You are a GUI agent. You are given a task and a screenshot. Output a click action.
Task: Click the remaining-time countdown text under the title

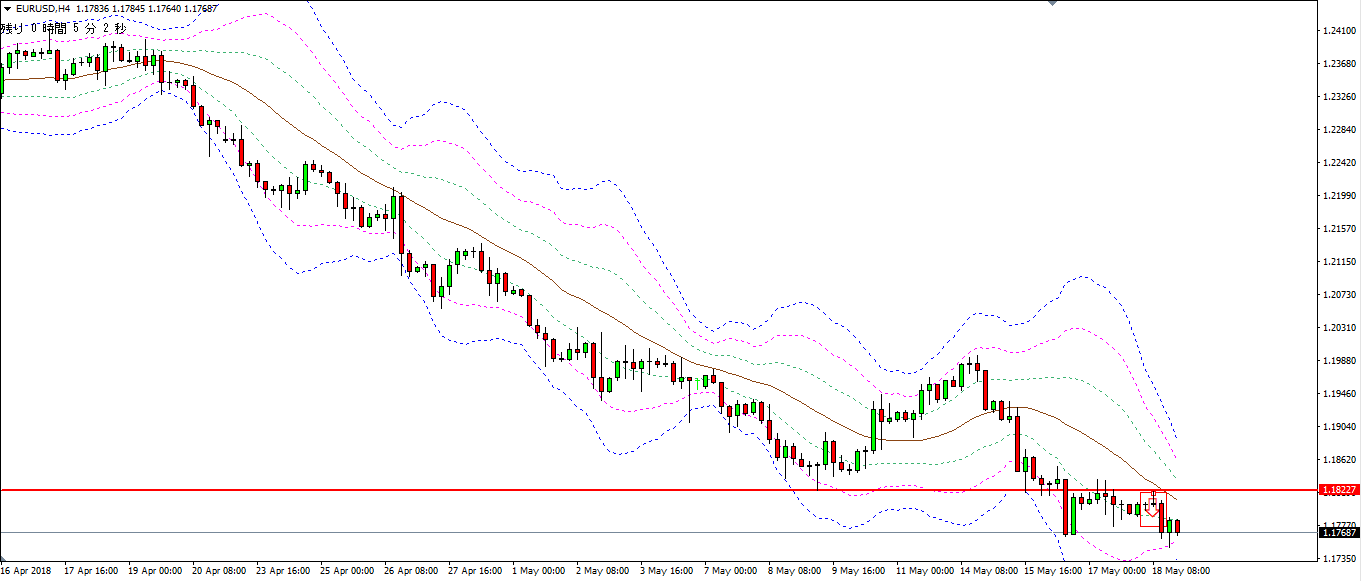[x=64, y=28]
